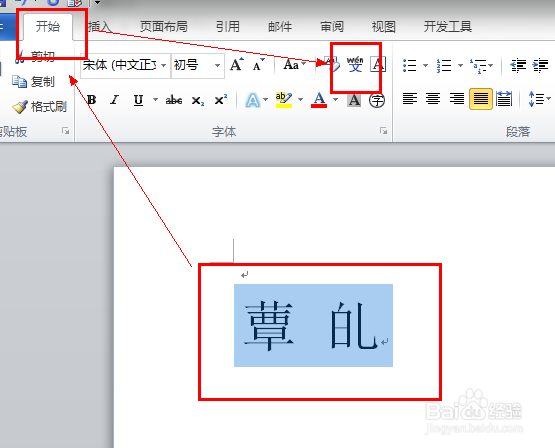Apply the yellow text highlight color
The width and height of the screenshot is (555, 448).
click(x=284, y=100)
